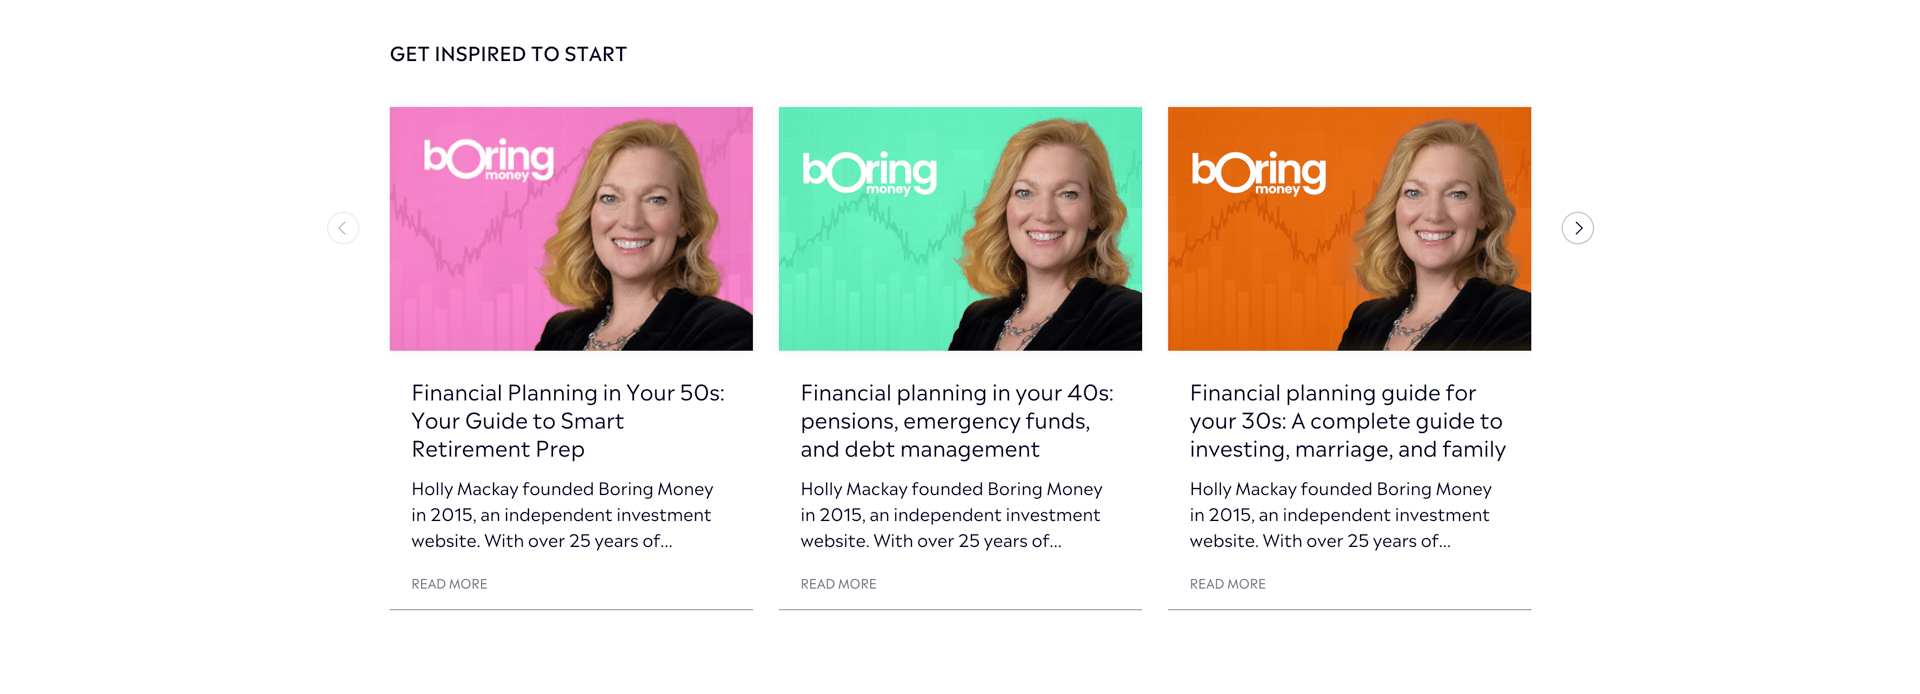Open the orange 30s article thumbnail
The height and width of the screenshot is (694, 1920).
click(x=1349, y=229)
